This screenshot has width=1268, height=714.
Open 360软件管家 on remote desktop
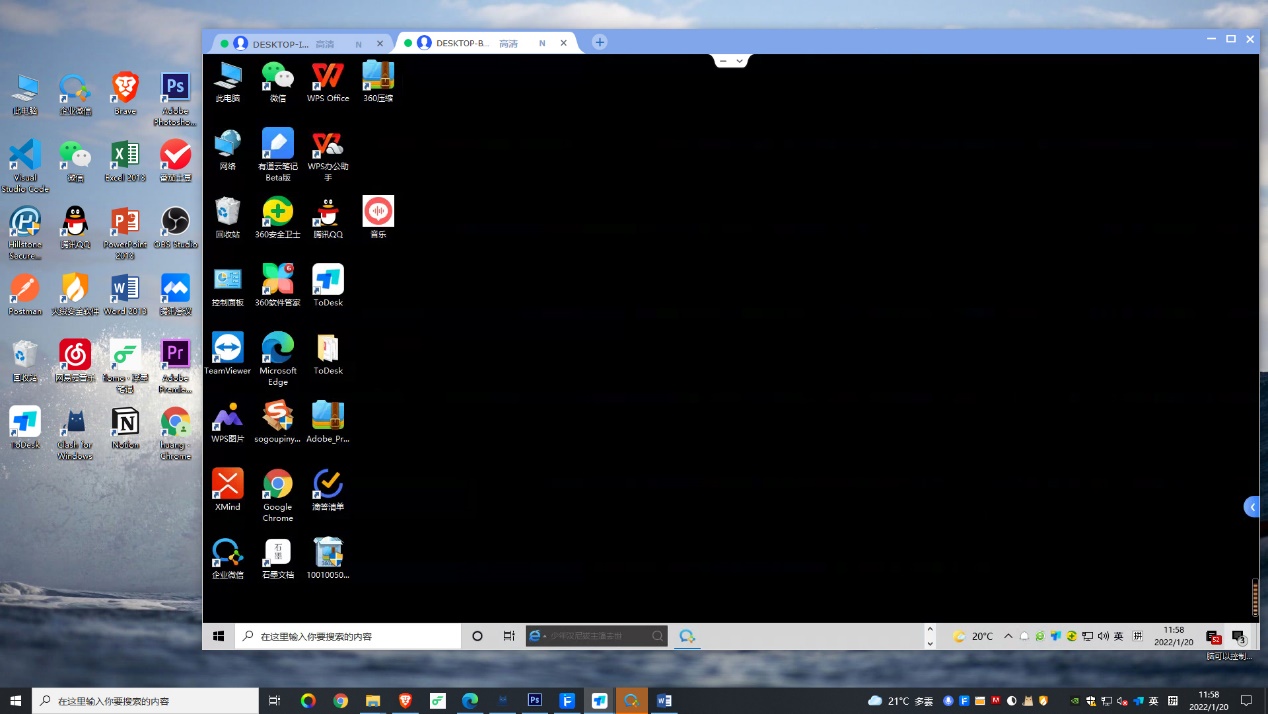278,286
